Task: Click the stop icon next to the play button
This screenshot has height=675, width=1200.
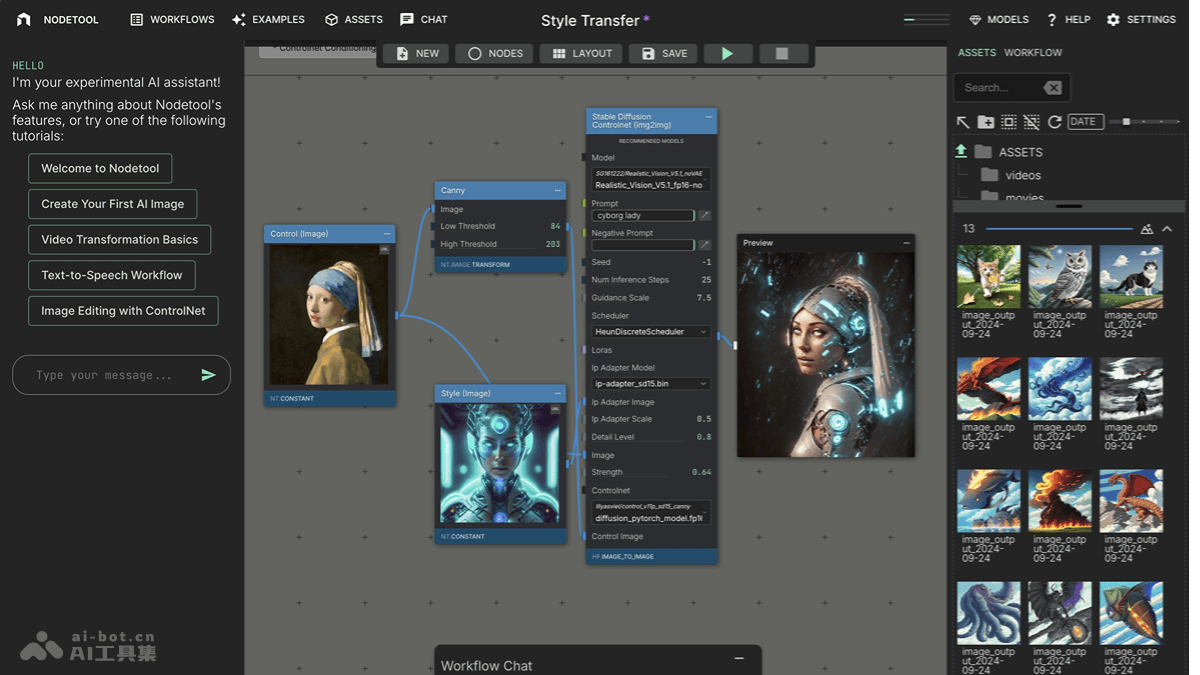Action: coord(784,53)
